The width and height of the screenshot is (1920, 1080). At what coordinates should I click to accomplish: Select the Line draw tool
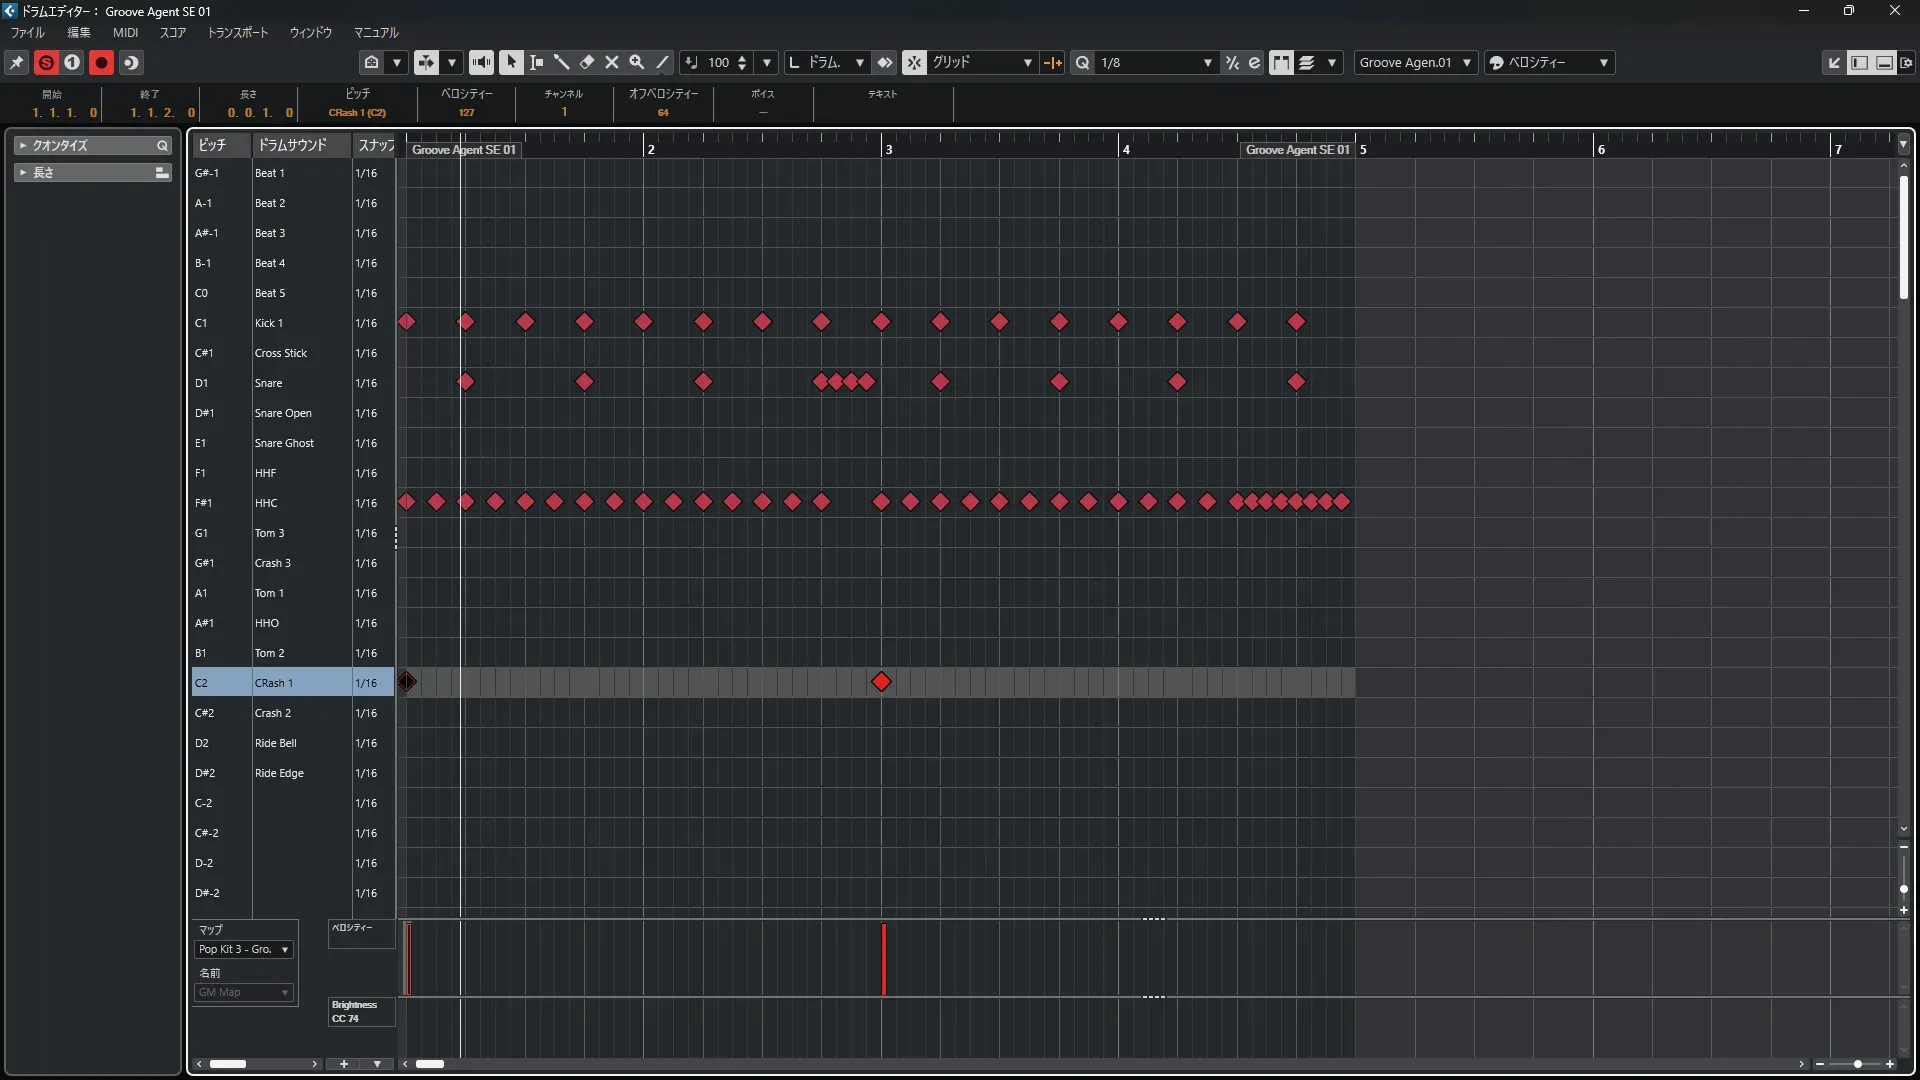662,62
